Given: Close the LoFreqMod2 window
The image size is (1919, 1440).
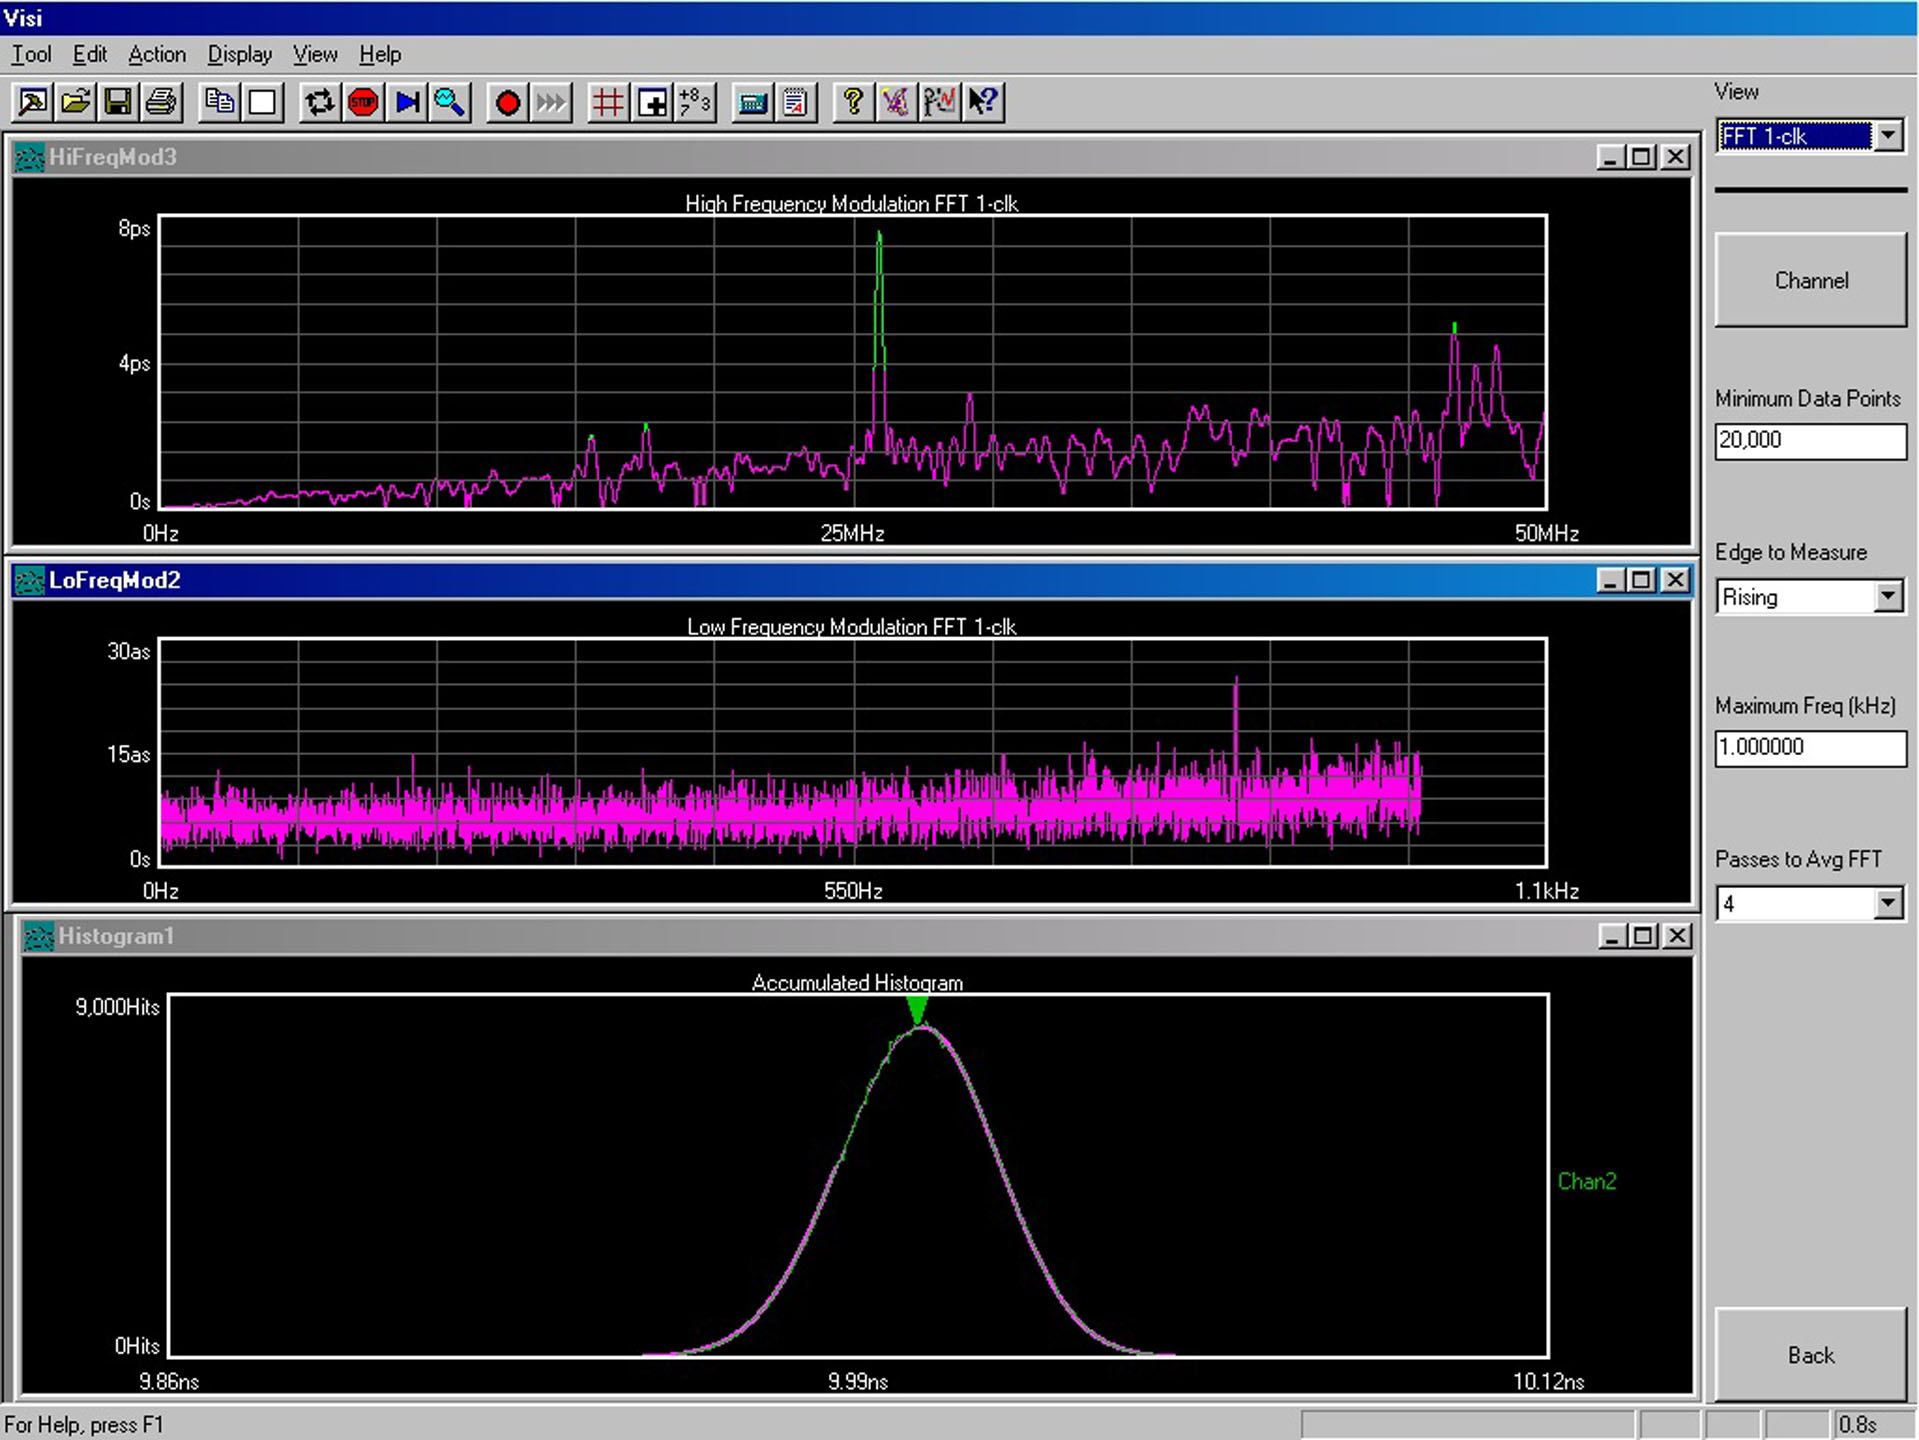Looking at the screenshot, I should point(1676,580).
